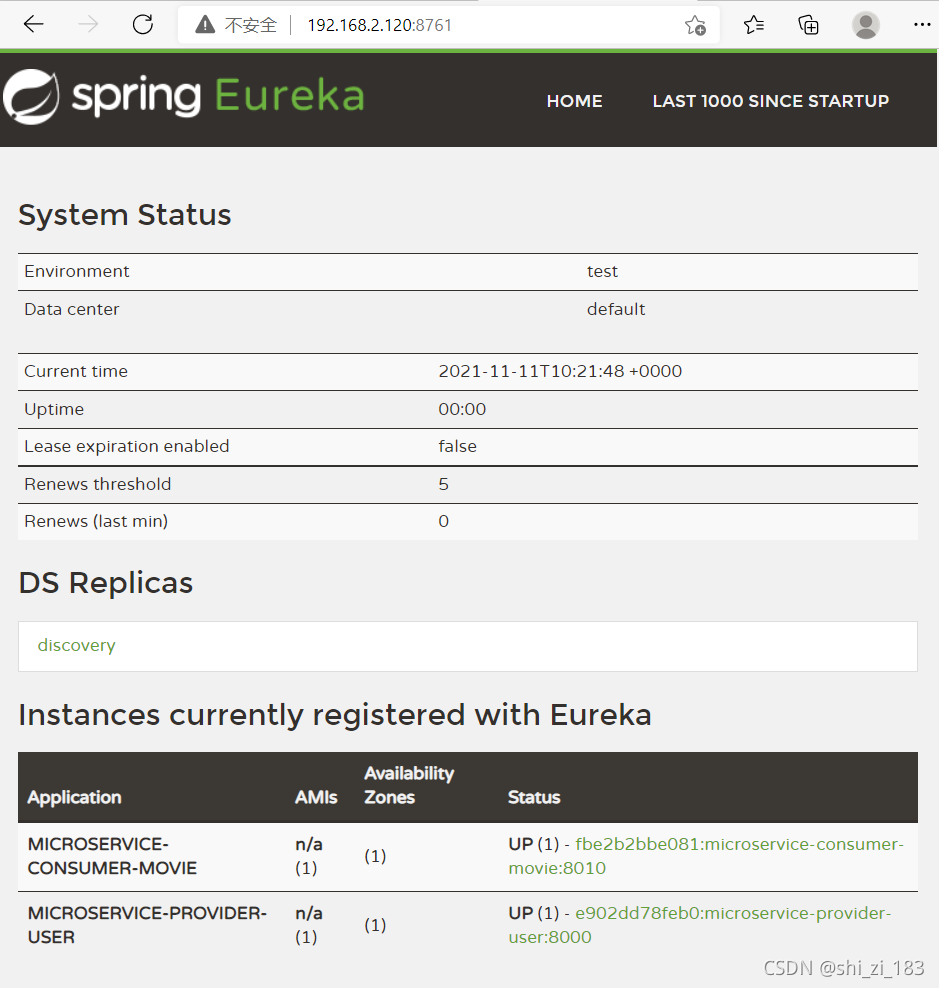Click the spring Eureka title text
Viewport: 939px width, 988px height.
[x=218, y=96]
